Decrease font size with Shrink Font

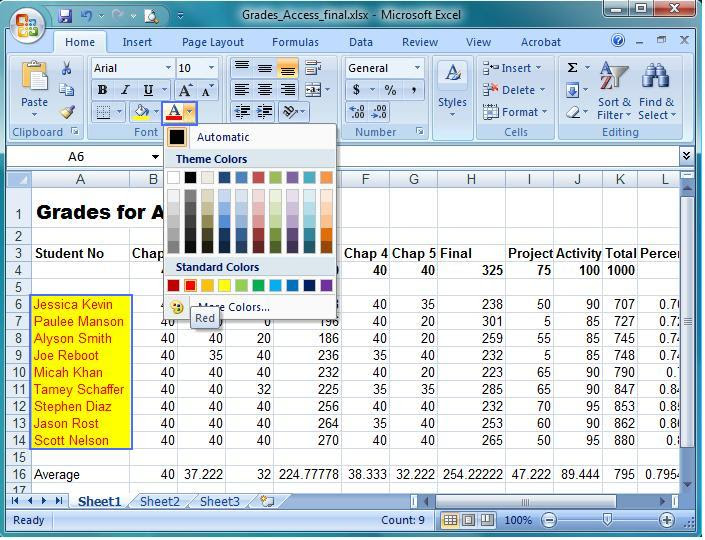207,90
